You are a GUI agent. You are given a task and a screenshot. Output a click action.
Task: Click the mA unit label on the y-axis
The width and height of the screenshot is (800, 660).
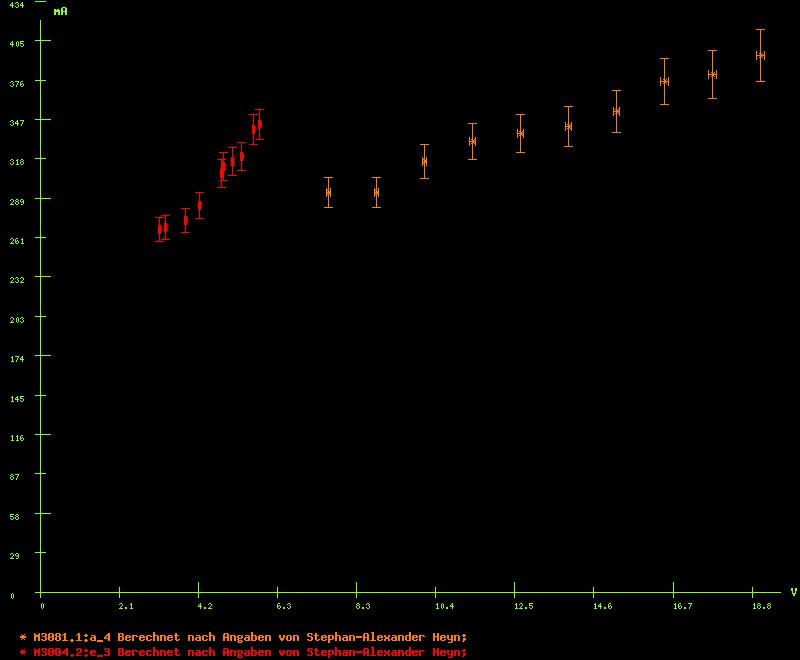pos(60,12)
